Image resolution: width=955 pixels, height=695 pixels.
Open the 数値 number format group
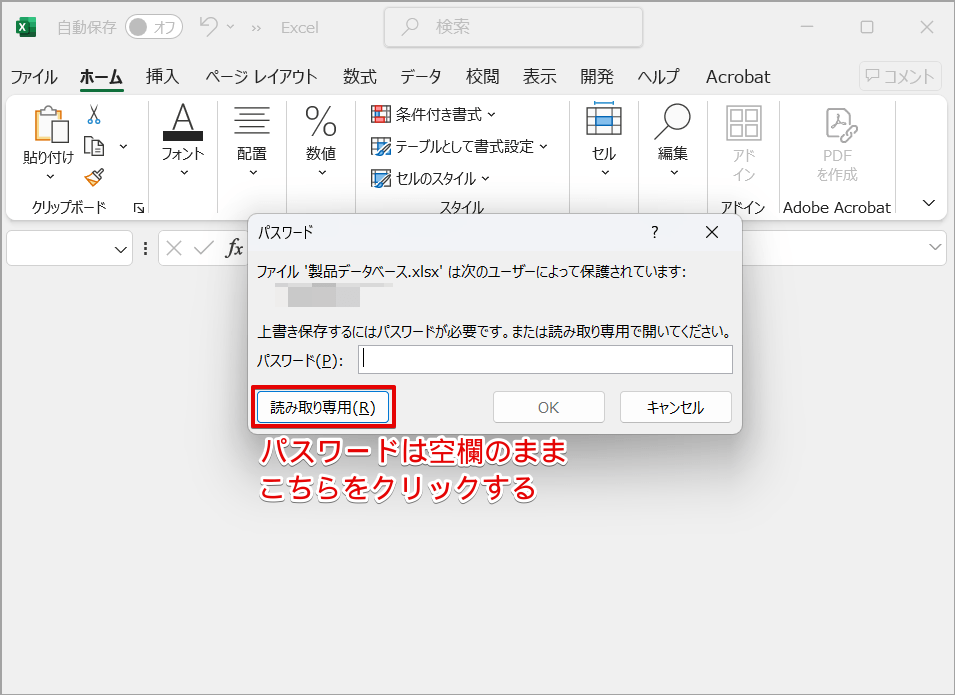point(321,140)
